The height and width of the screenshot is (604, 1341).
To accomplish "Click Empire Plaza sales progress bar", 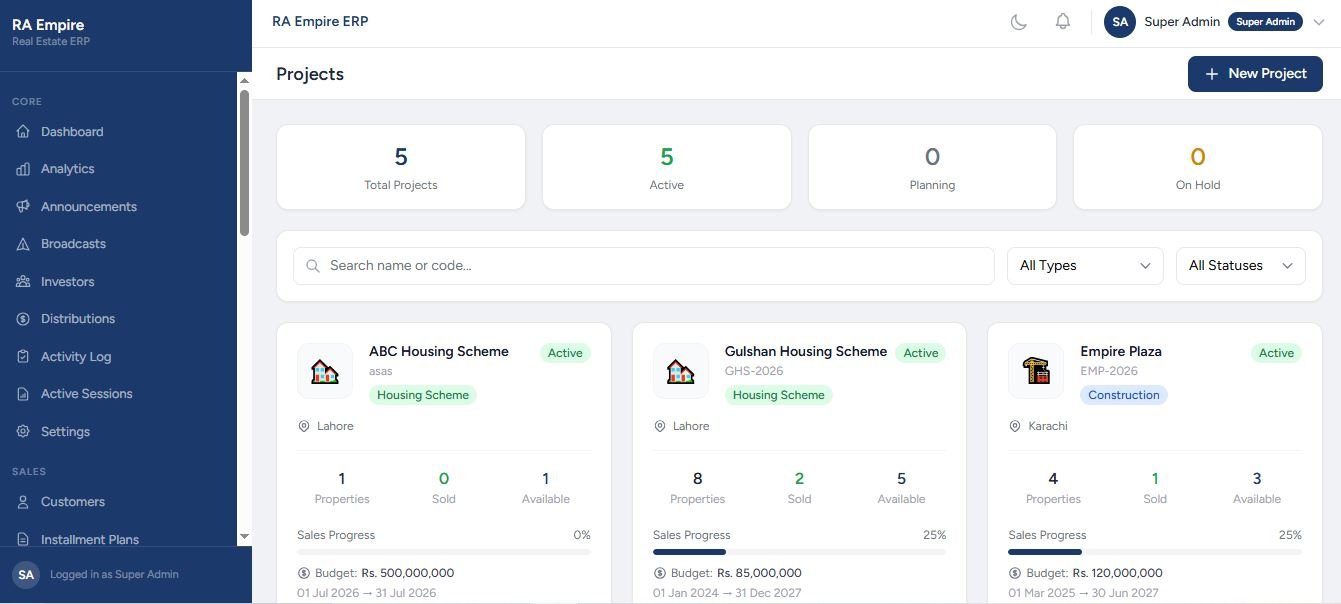I will 1155,552.
